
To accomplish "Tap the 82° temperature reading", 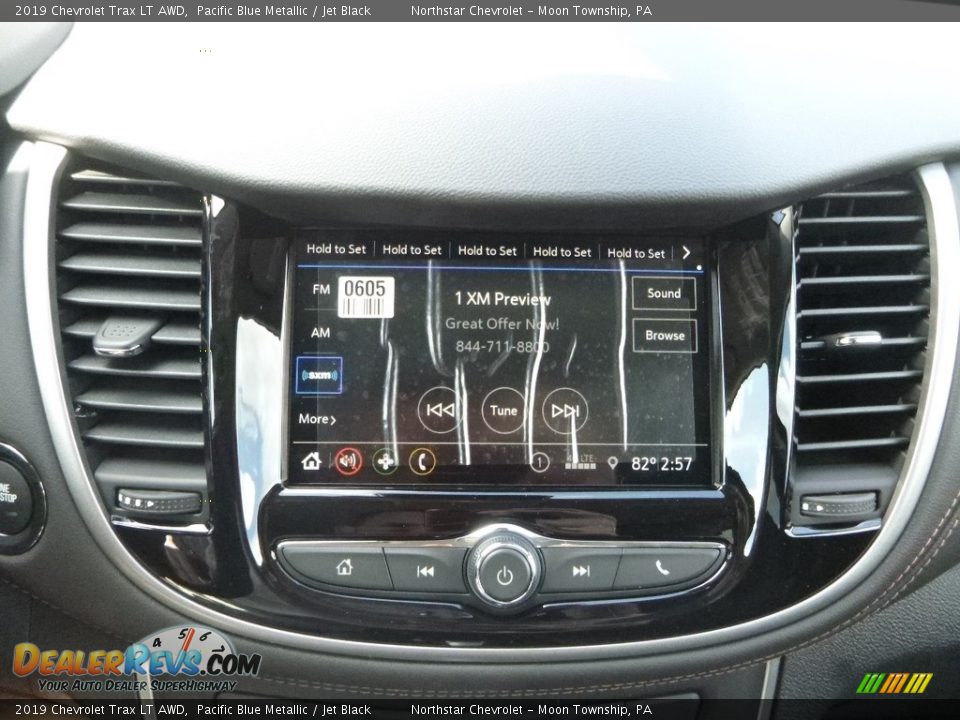I will (643, 464).
